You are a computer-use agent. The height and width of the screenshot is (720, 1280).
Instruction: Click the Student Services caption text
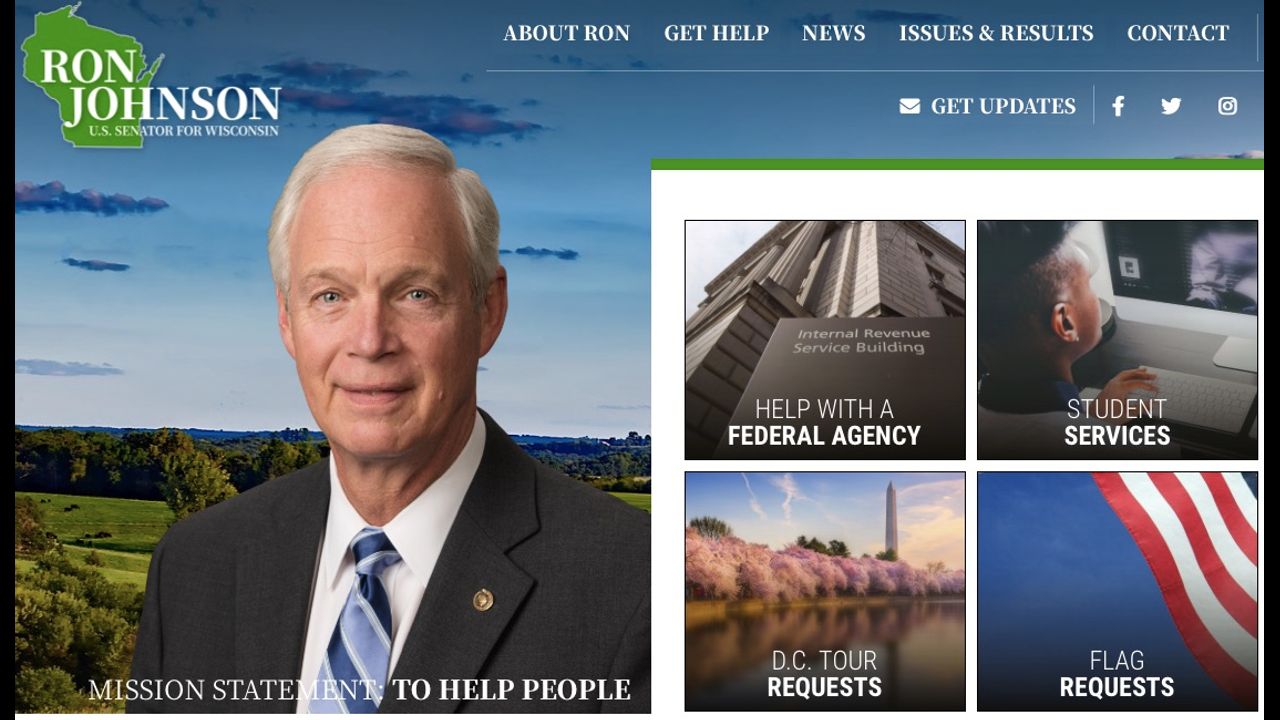pos(1117,423)
